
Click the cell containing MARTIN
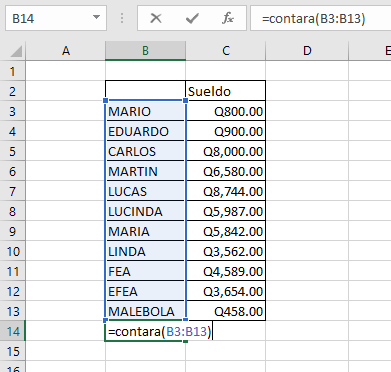point(145,171)
